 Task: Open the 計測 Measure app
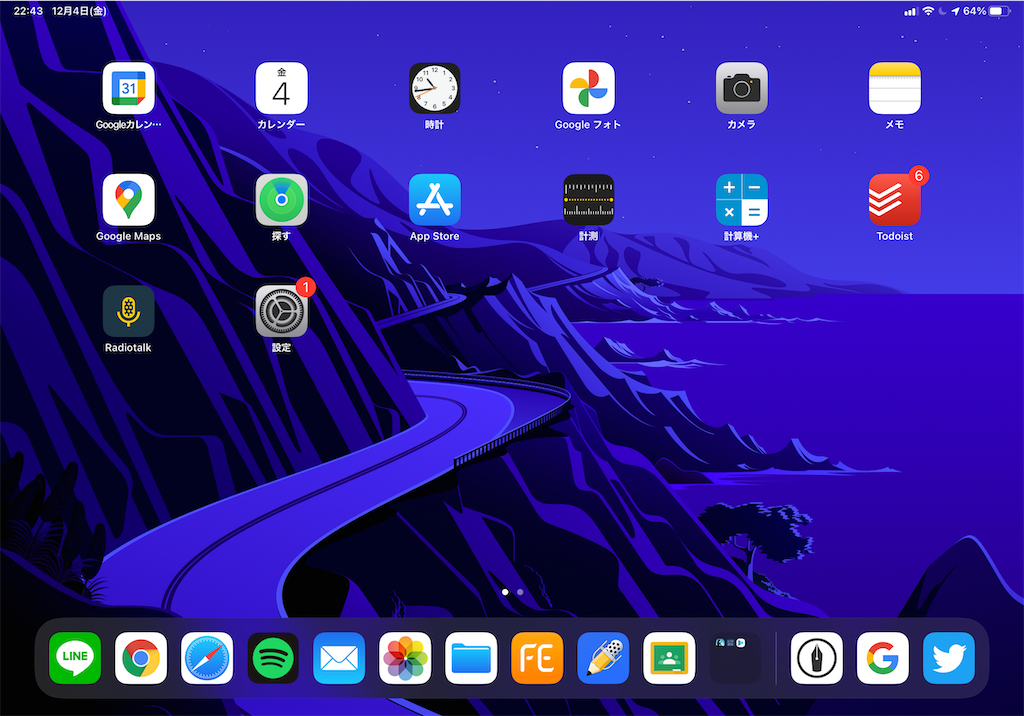588,200
